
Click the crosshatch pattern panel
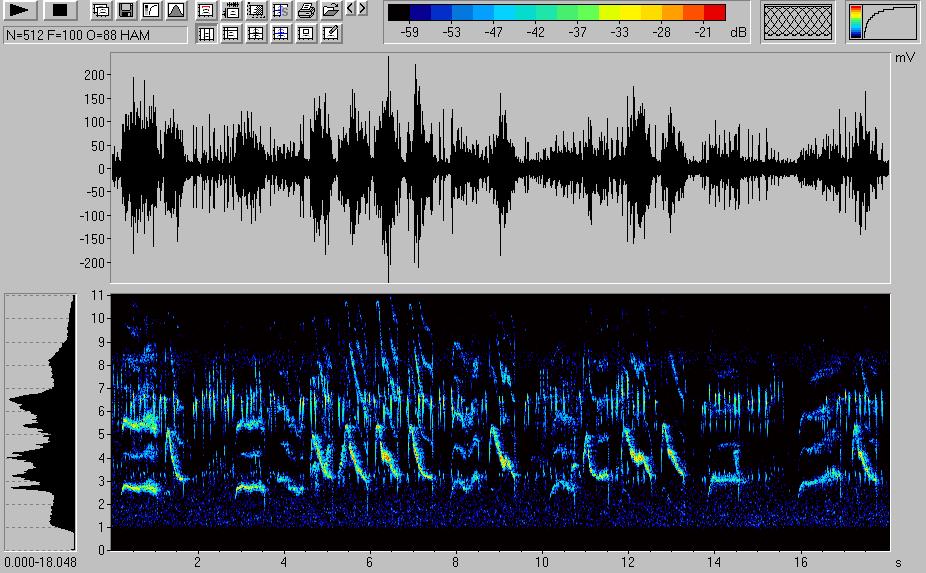tap(797, 22)
